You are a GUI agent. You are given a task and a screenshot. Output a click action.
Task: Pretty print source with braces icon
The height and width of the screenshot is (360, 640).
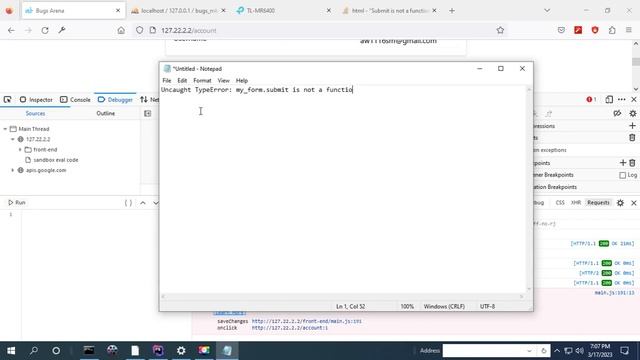point(128,203)
